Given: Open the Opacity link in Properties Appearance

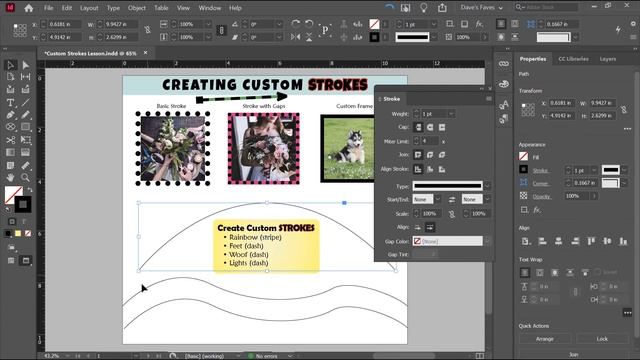Looking at the screenshot, I should pos(542,197).
